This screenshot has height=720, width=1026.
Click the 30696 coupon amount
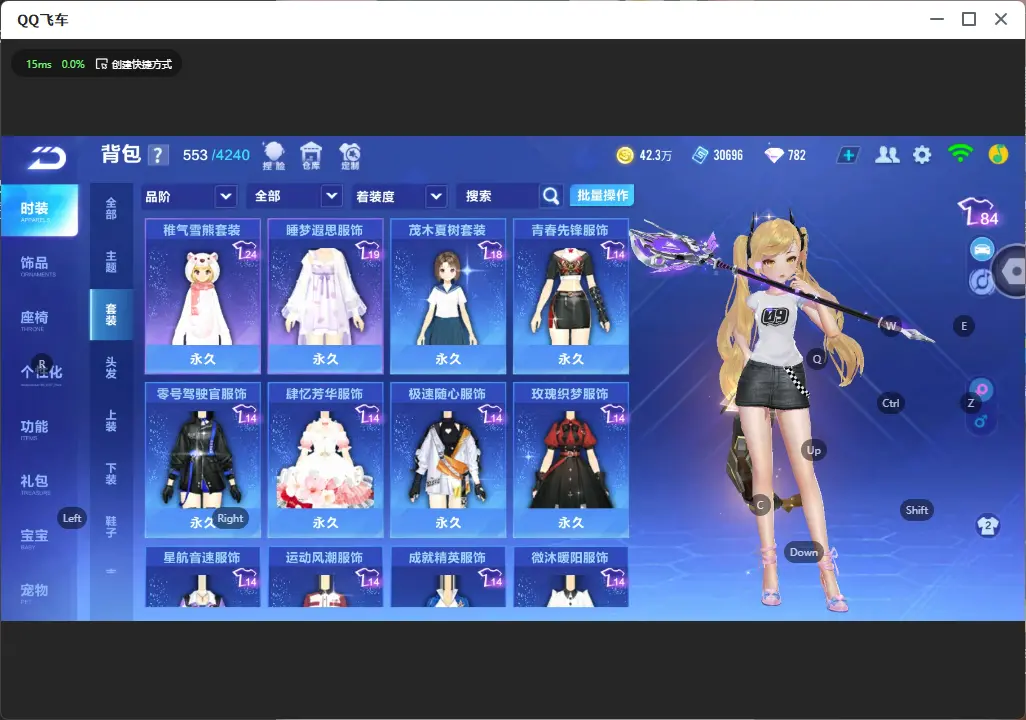tap(728, 155)
